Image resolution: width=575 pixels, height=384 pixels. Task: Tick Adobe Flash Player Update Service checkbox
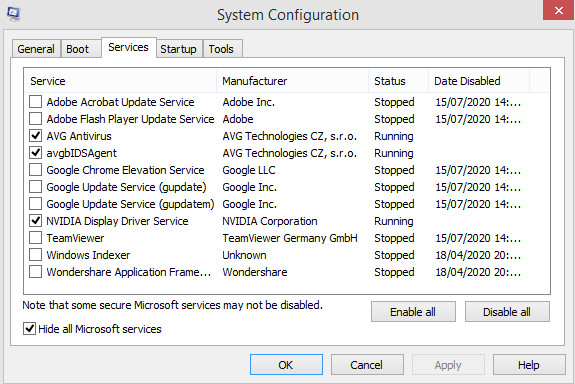pyautogui.click(x=36, y=119)
